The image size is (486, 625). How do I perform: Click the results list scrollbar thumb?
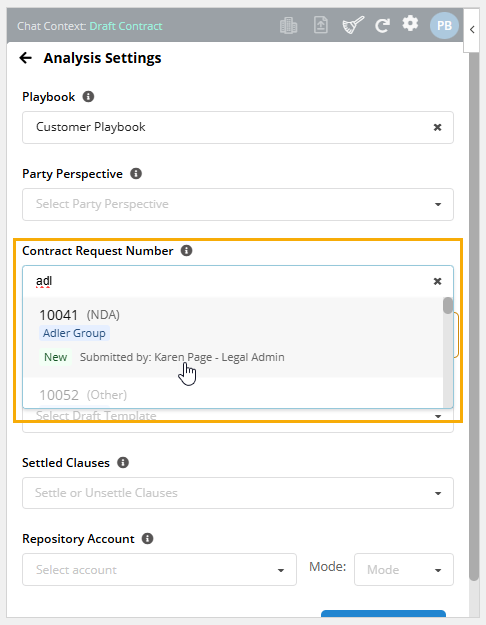[448, 306]
